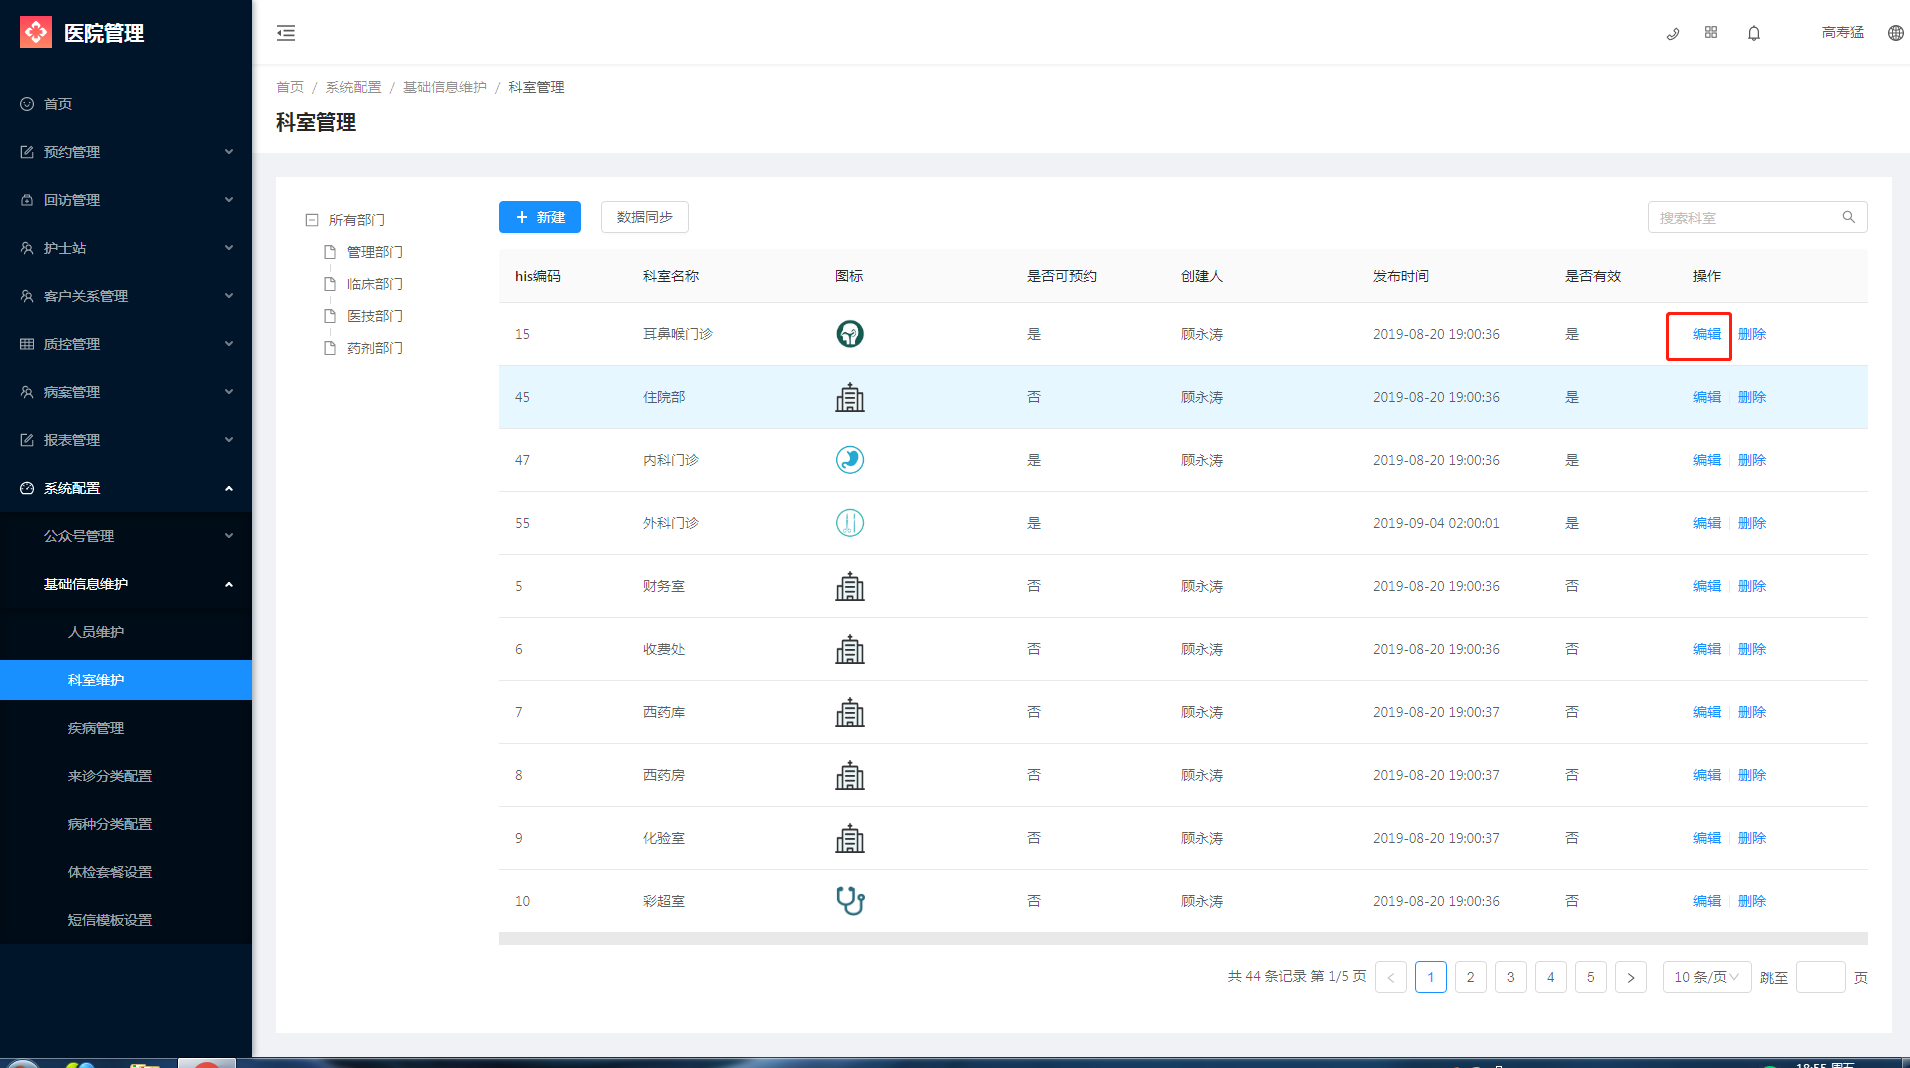Click the 化验室 building icon
The width and height of the screenshot is (1910, 1068).
pos(850,838)
